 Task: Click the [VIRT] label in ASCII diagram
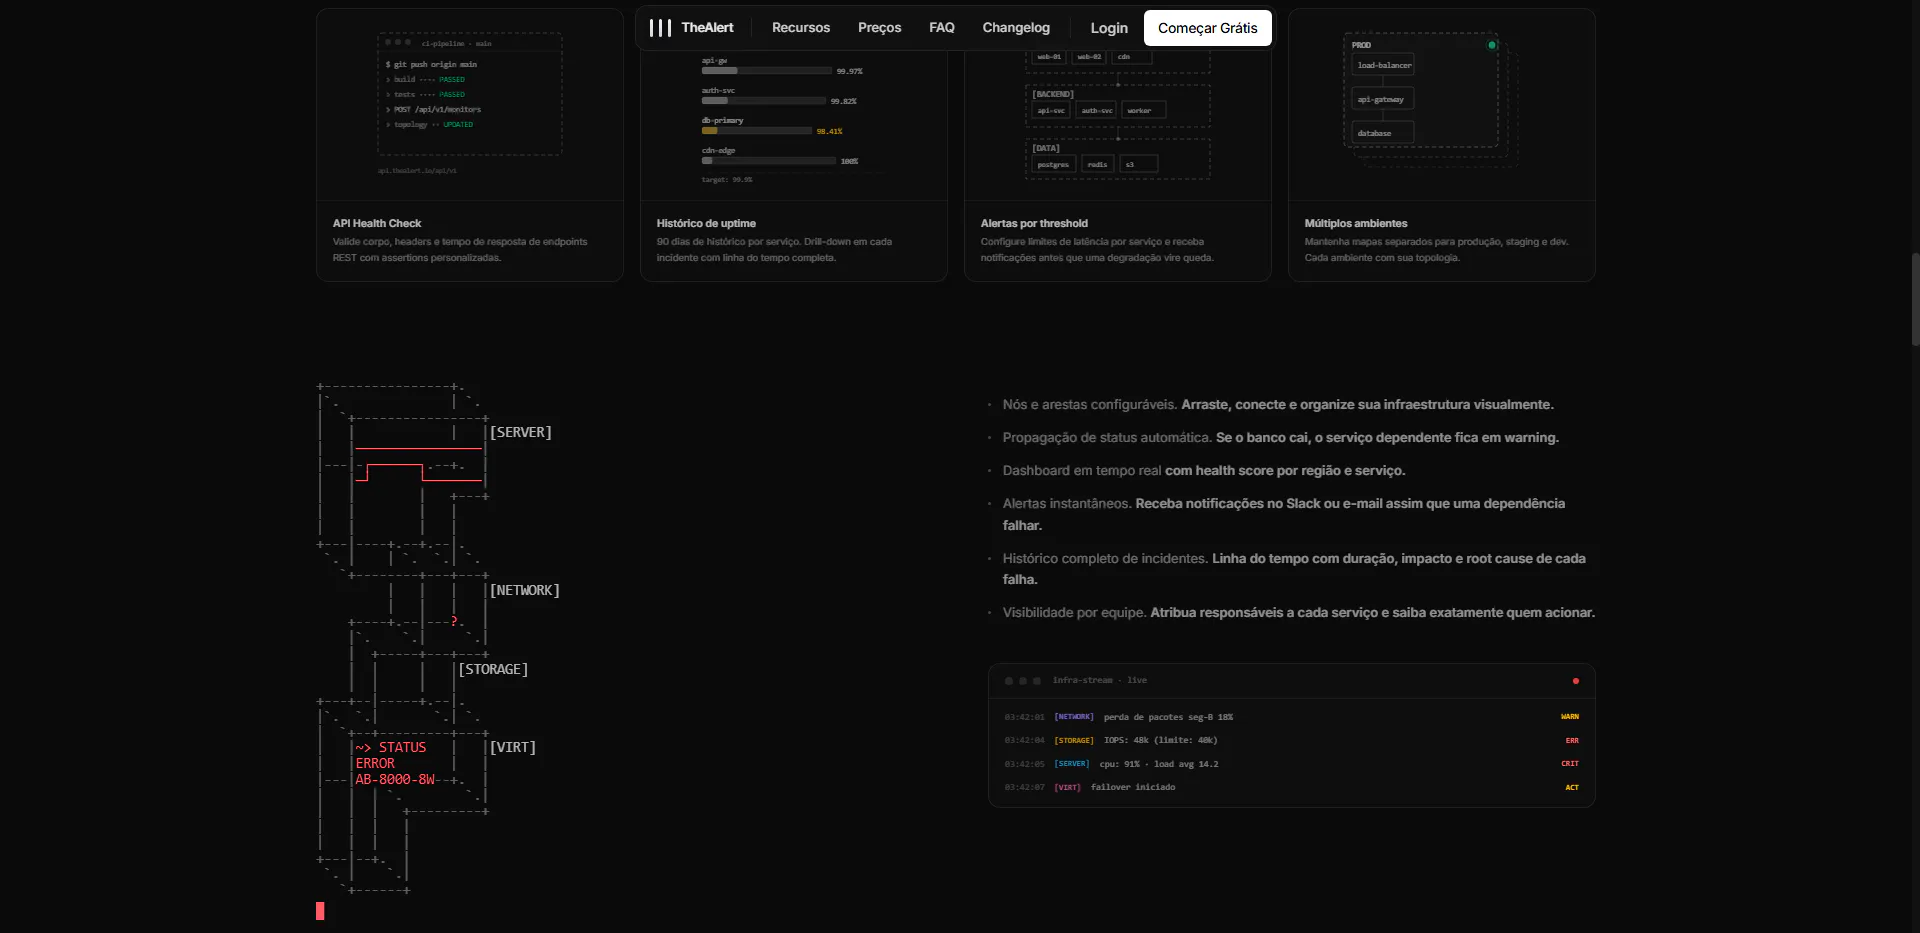coord(513,747)
